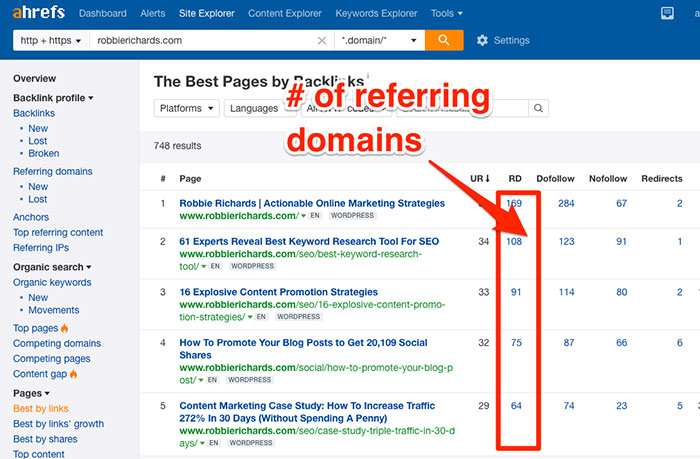Open Top content sidebar link
The width and height of the screenshot is (700, 459).
click(x=39, y=454)
